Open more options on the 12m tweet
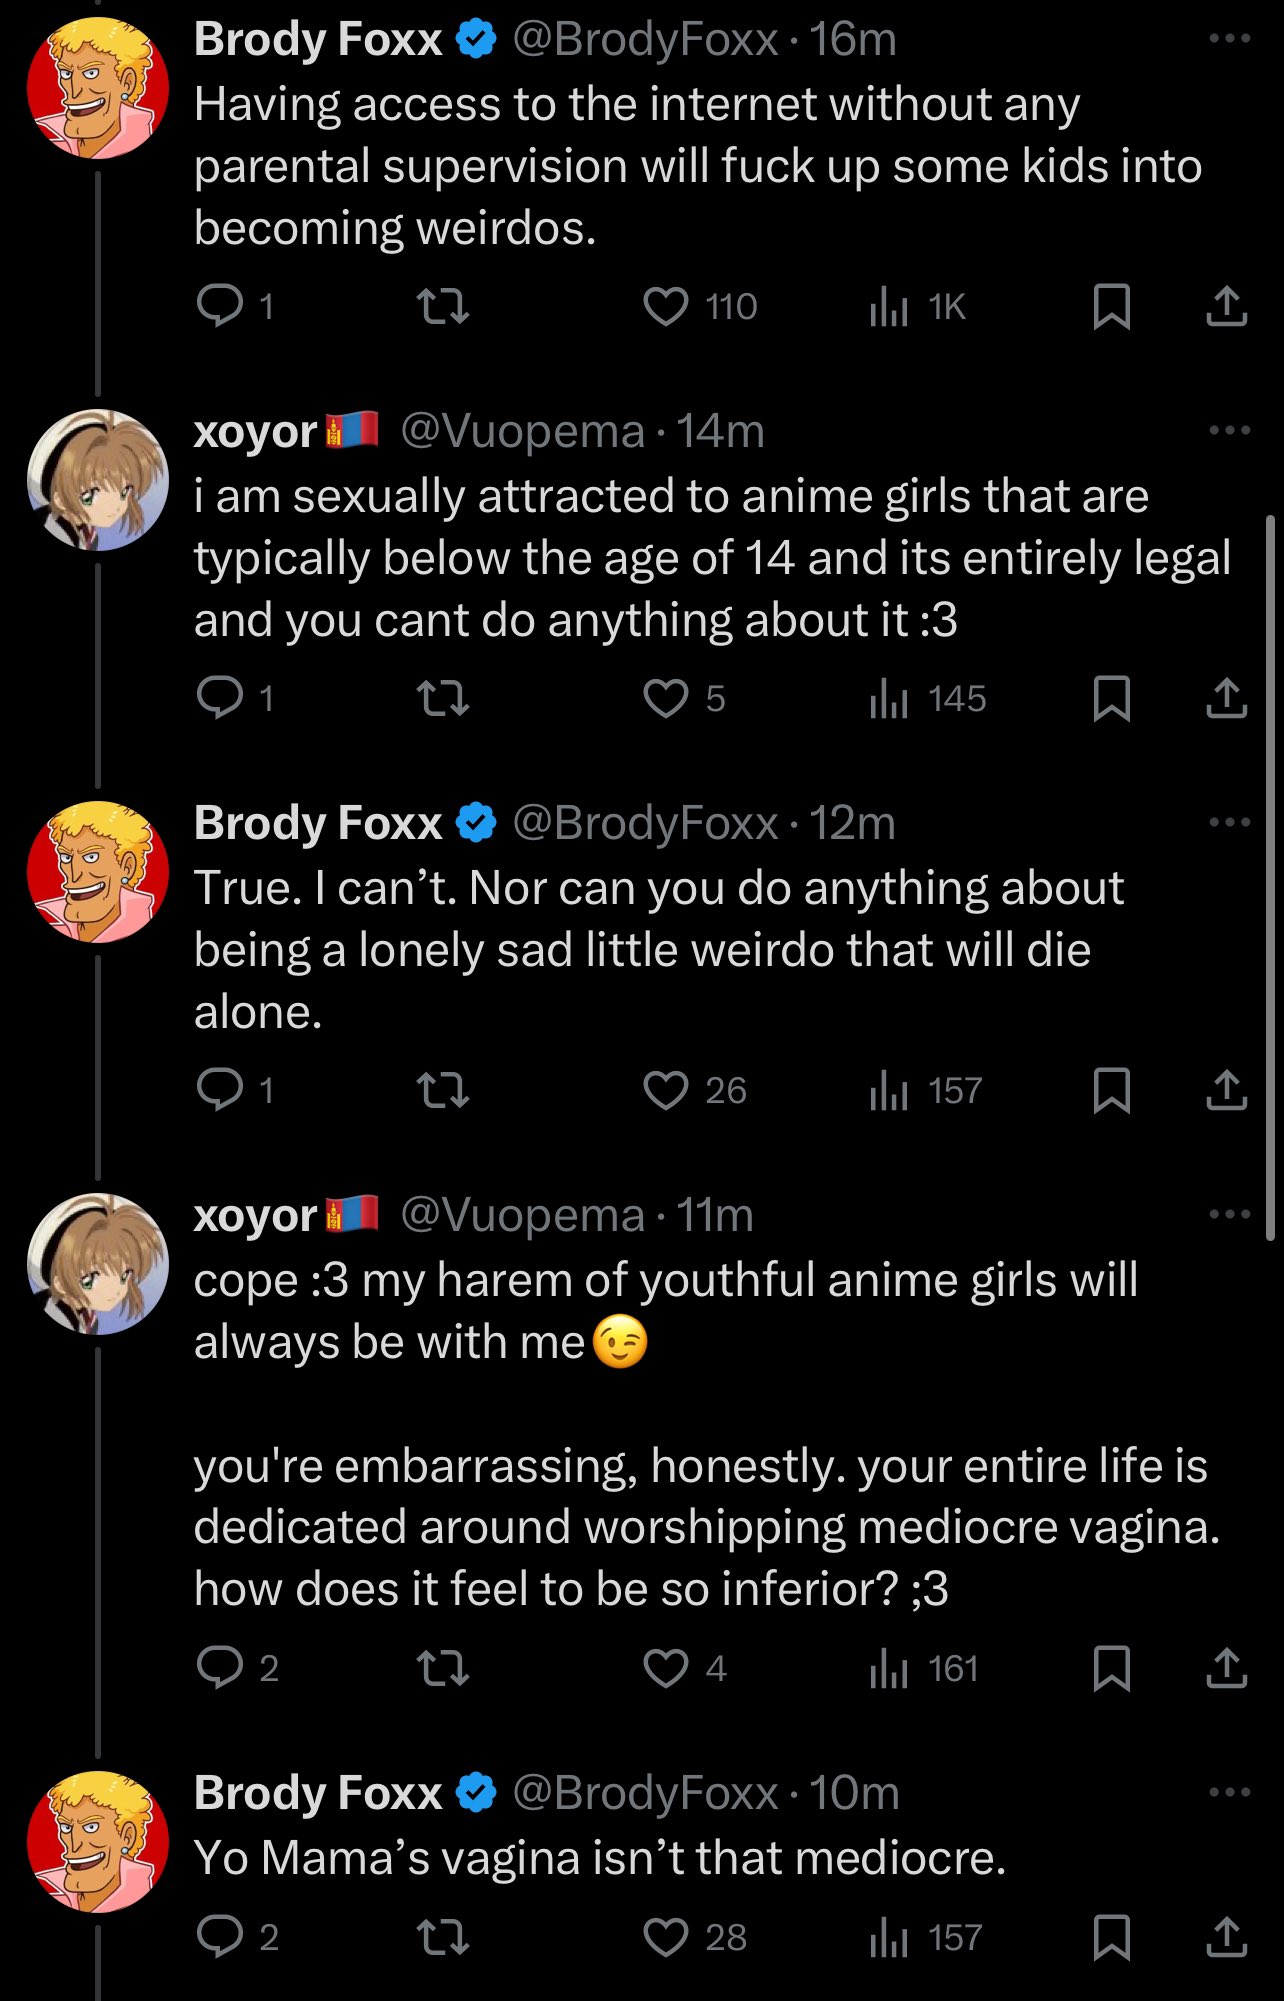Image resolution: width=1284 pixels, height=2001 pixels. coord(1229,823)
